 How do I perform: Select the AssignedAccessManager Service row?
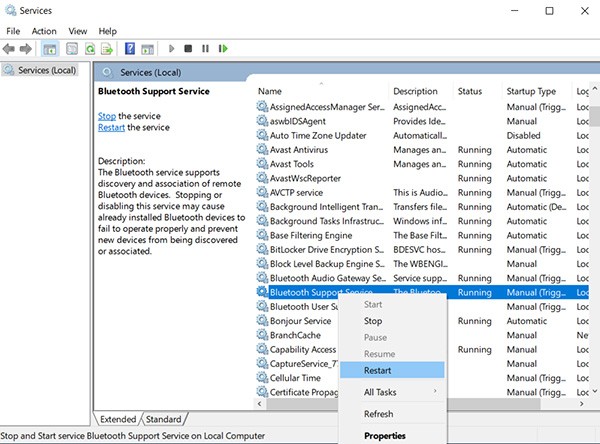point(422,107)
